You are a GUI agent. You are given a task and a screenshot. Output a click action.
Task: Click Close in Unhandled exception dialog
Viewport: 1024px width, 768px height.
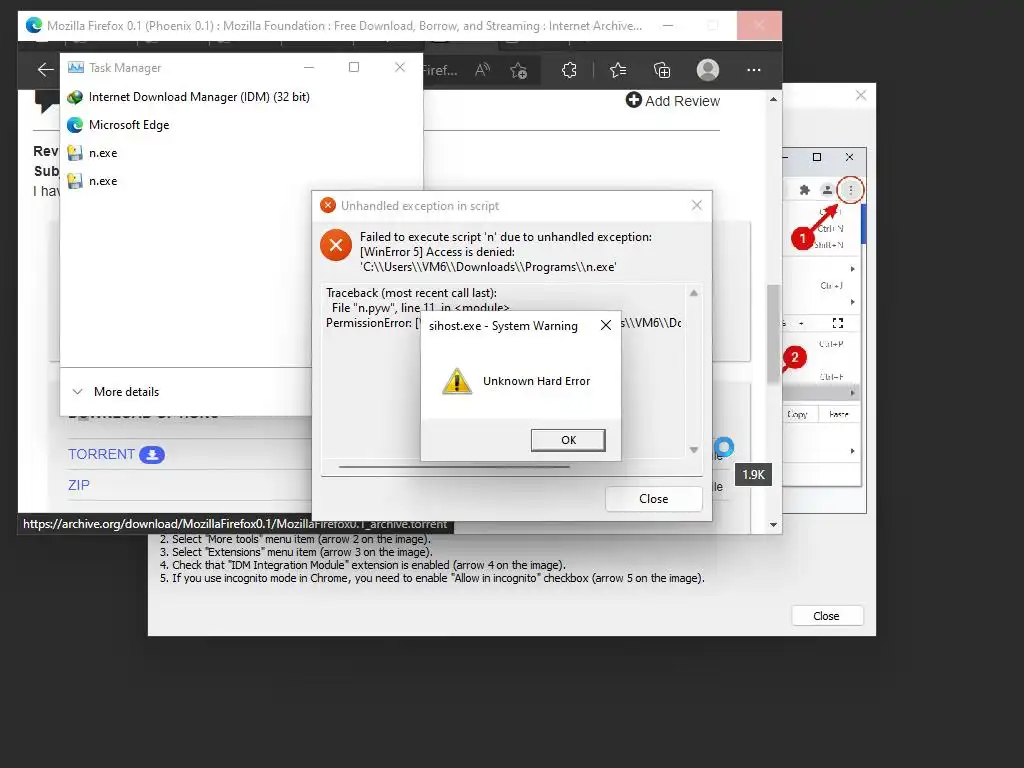click(x=654, y=499)
